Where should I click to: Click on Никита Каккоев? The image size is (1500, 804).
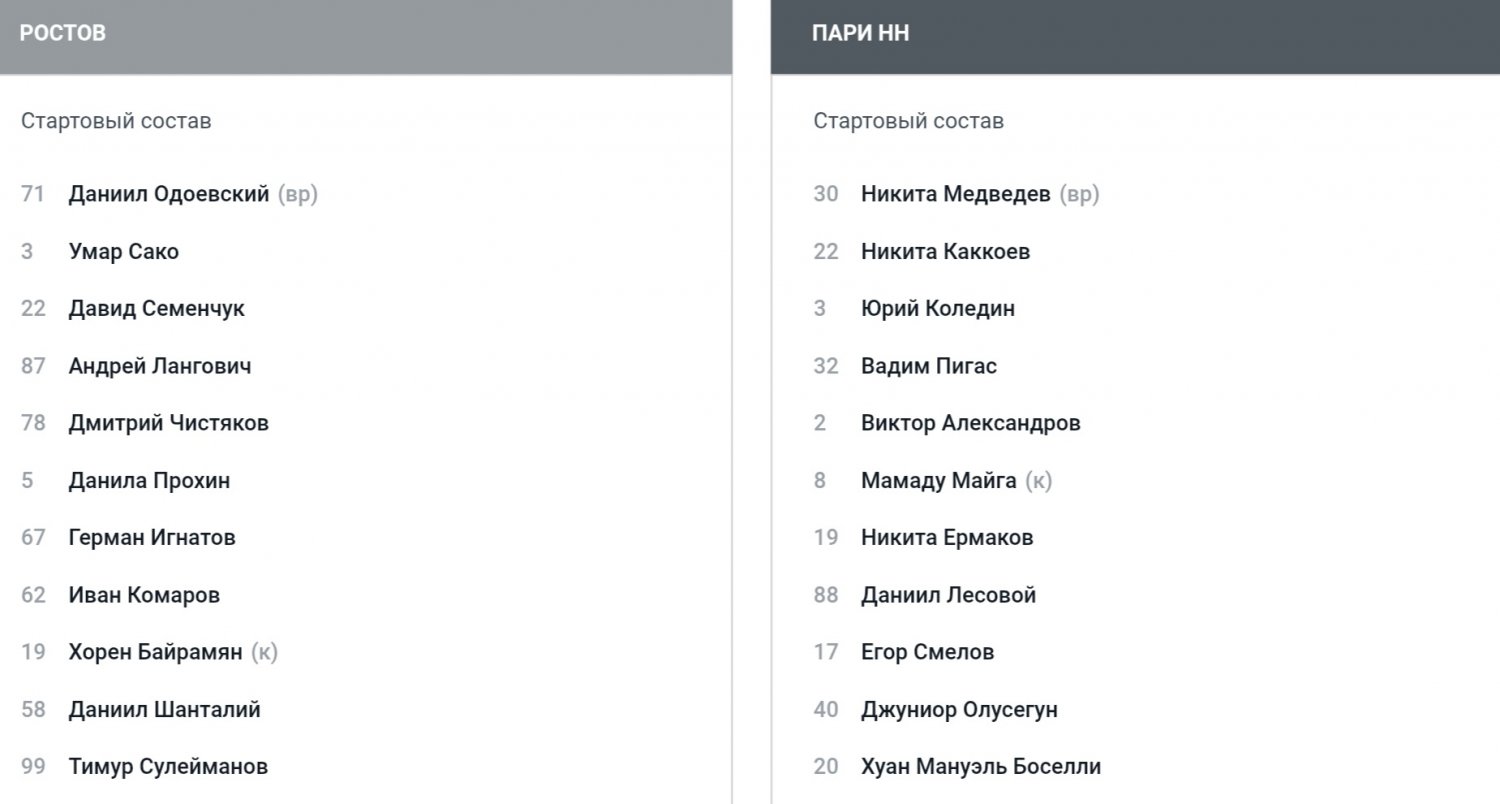(945, 251)
